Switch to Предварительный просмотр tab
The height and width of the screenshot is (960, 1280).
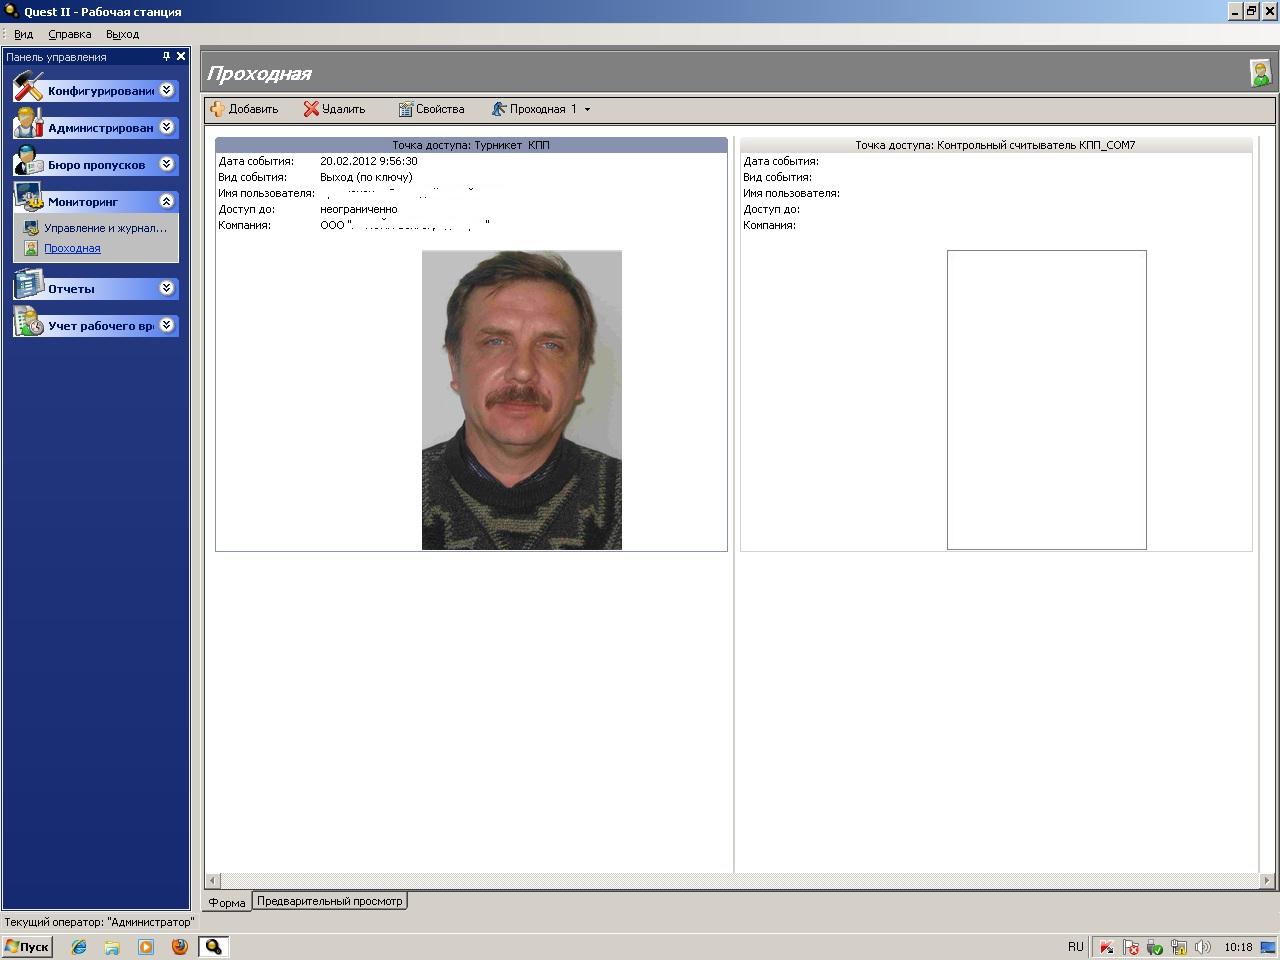(x=329, y=901)
